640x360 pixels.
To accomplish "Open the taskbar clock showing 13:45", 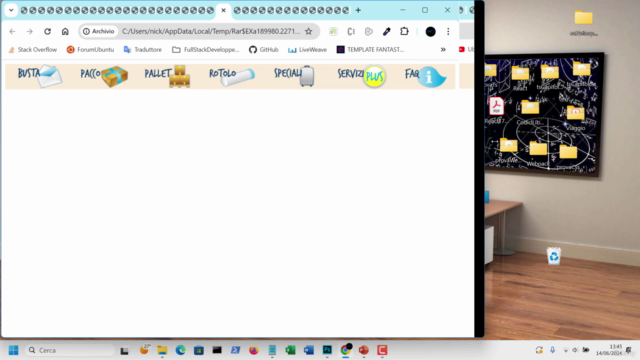I will click(609, 350).
